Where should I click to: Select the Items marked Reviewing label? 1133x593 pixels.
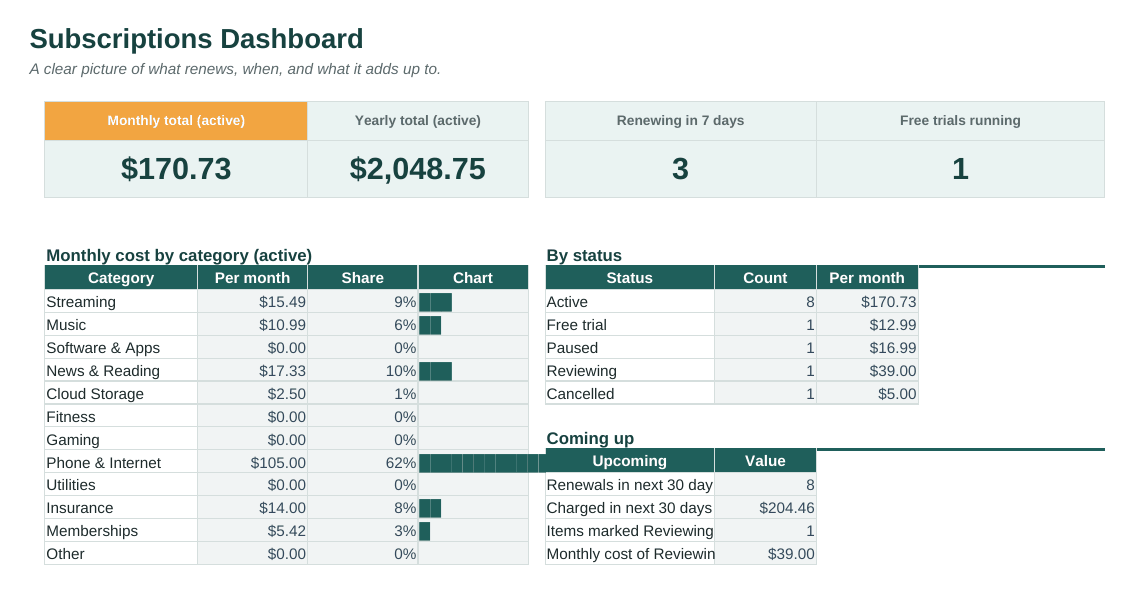[x=629, y=532]
